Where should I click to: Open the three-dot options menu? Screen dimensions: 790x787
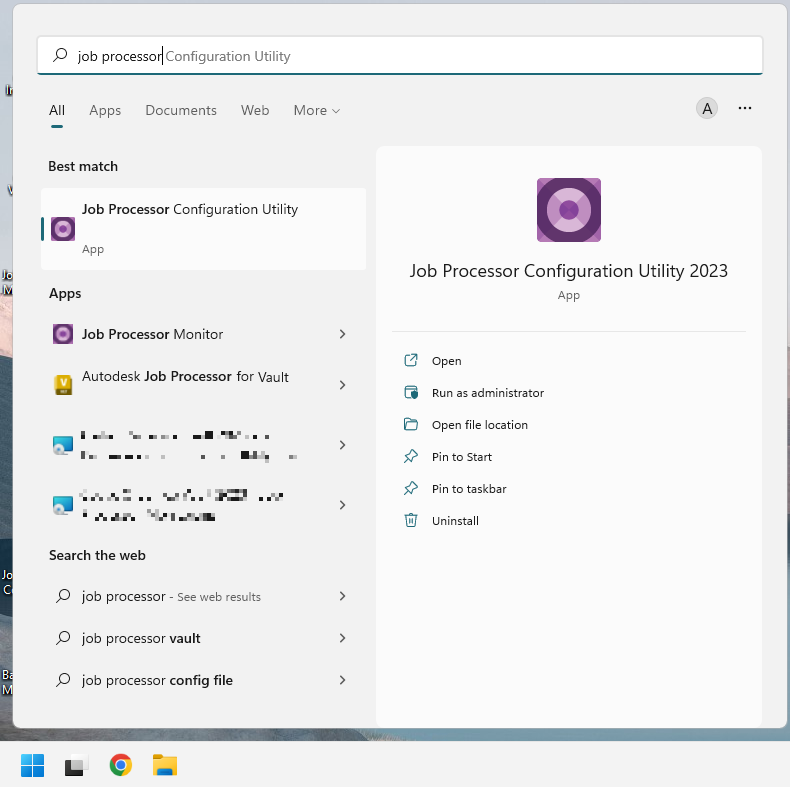pyautogui.click(x=745, y=108)
